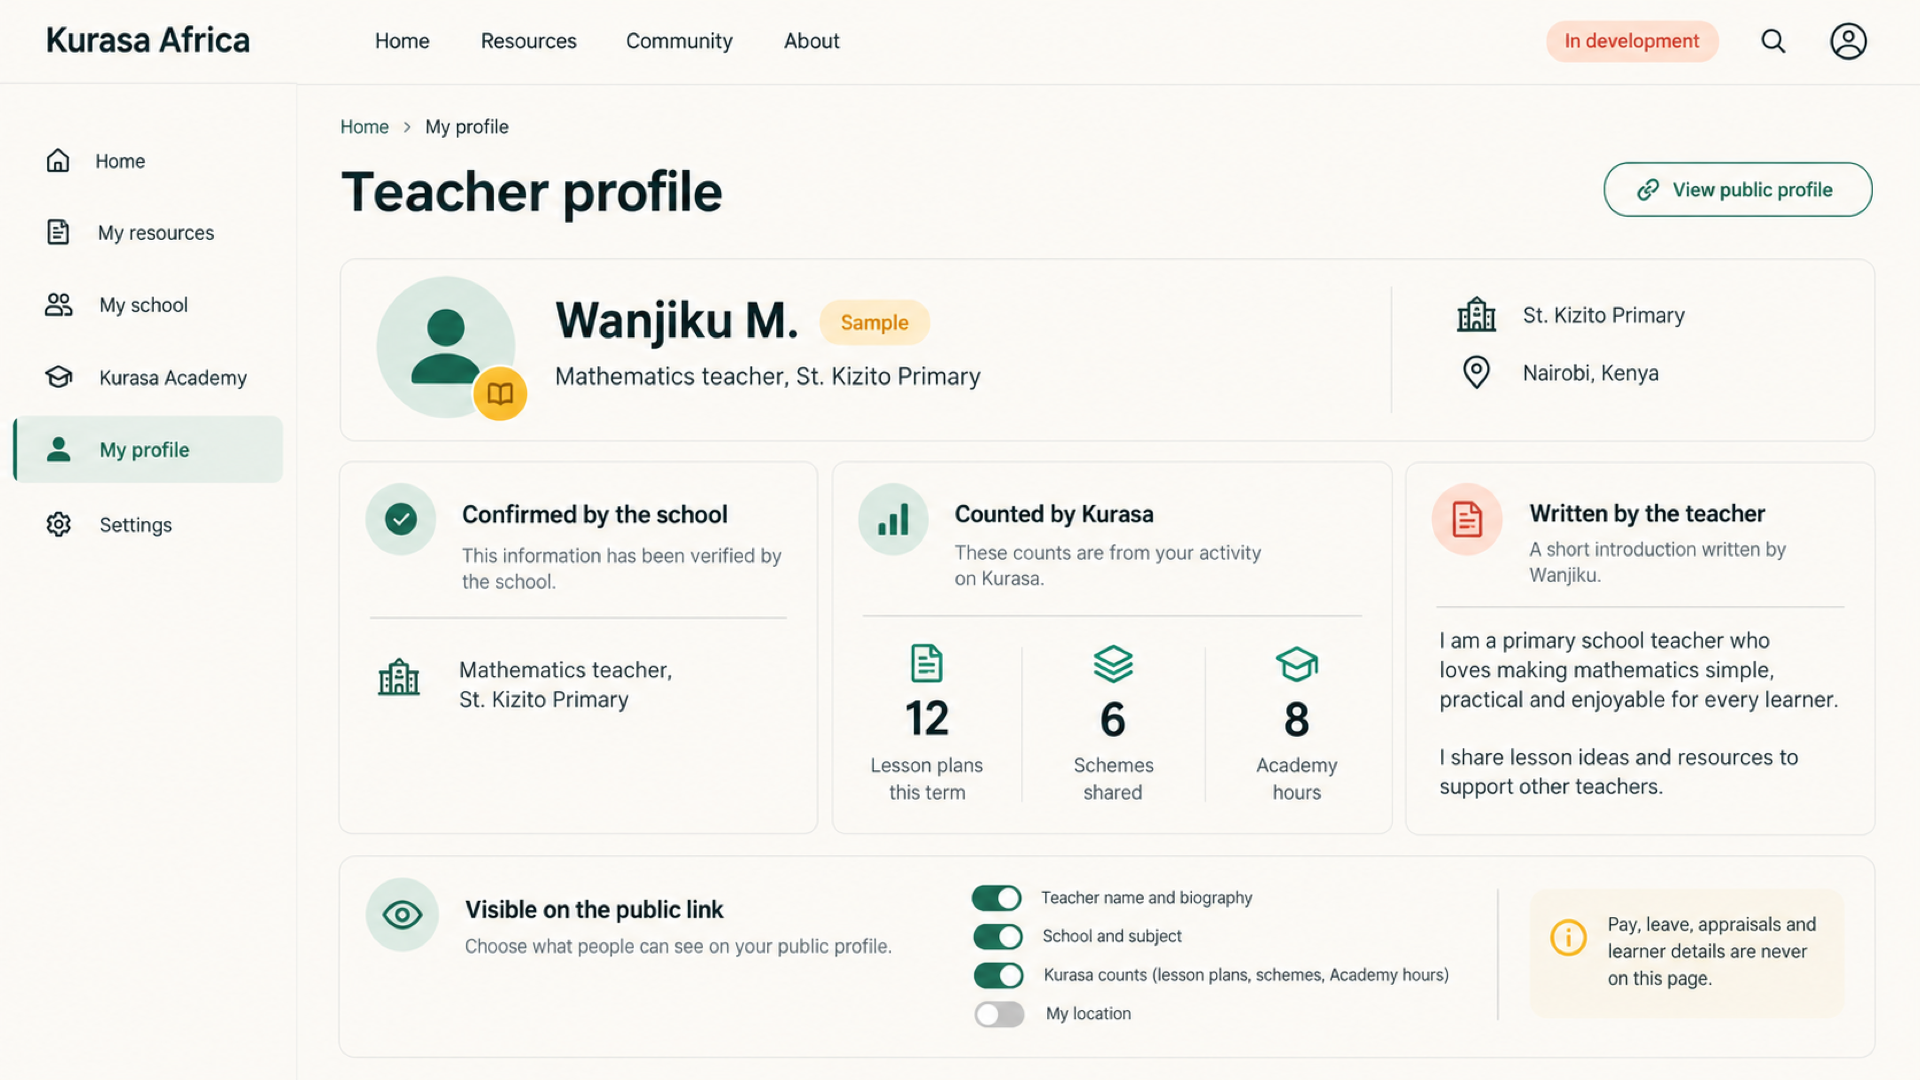Screen dimensions: 1920x1080
Task: Click the location pin icon beside Nairobi, Kenya
Action: point(1476,372)
